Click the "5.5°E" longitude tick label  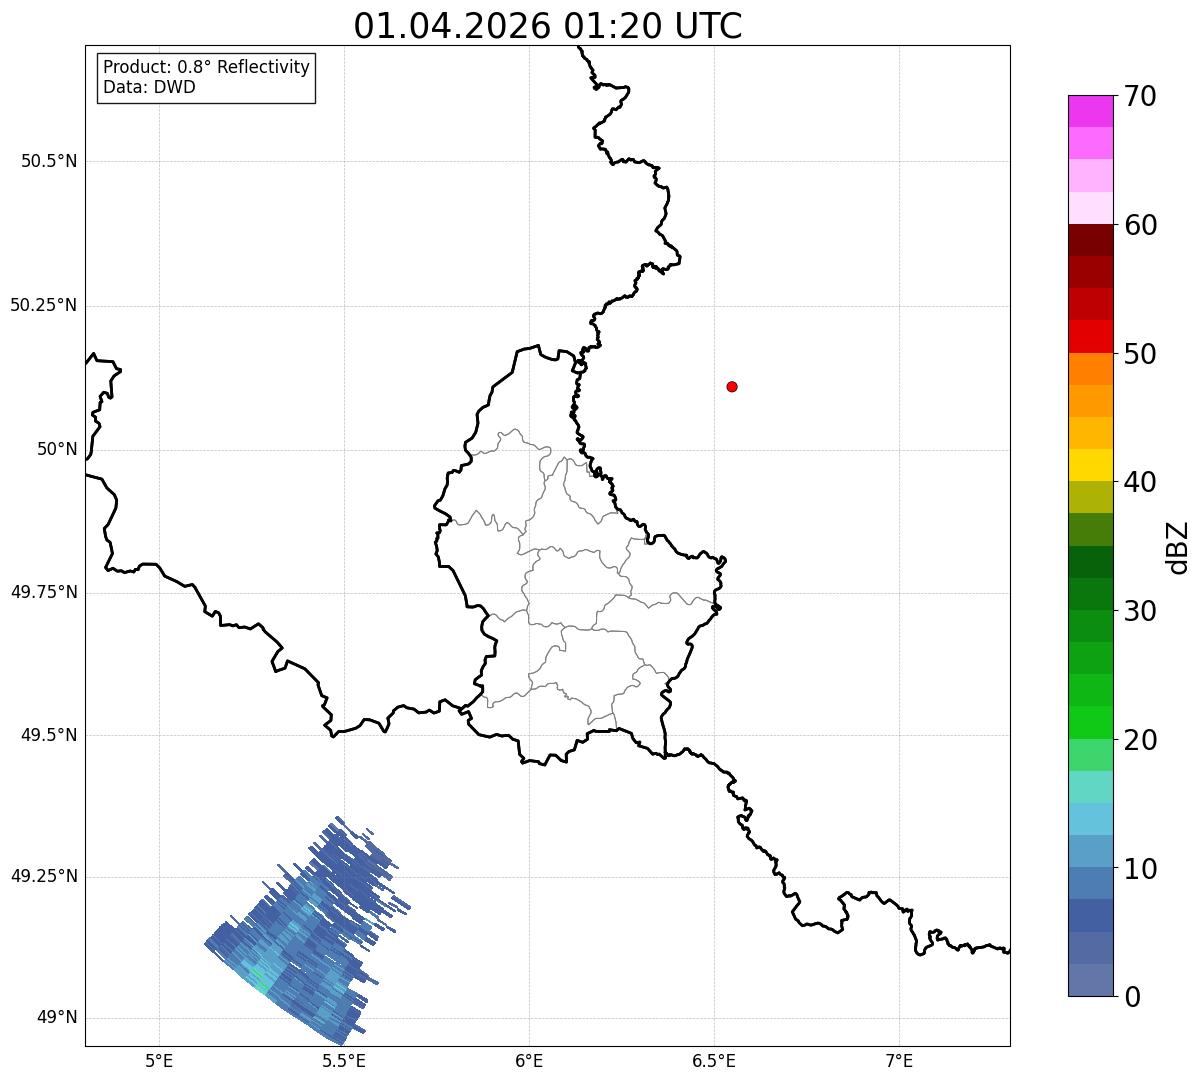(x=344, y=1060)
